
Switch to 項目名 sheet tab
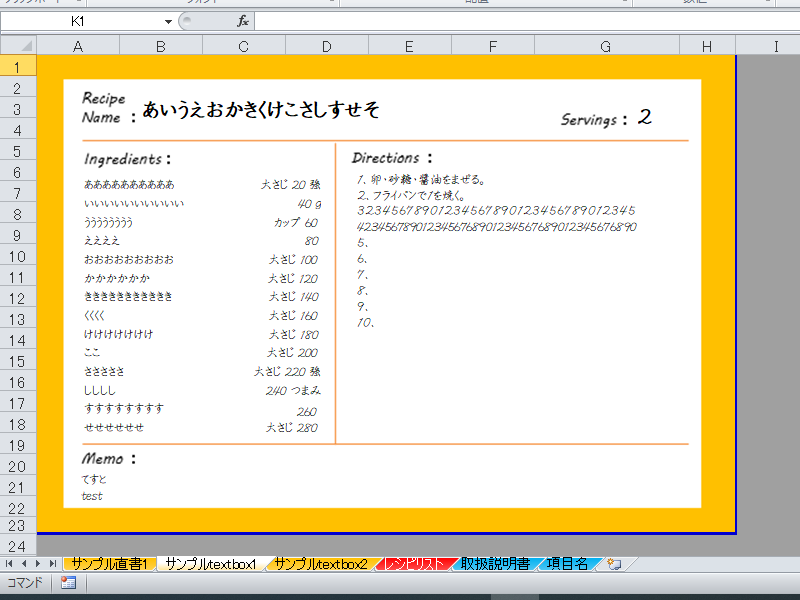tap(567, 564)
